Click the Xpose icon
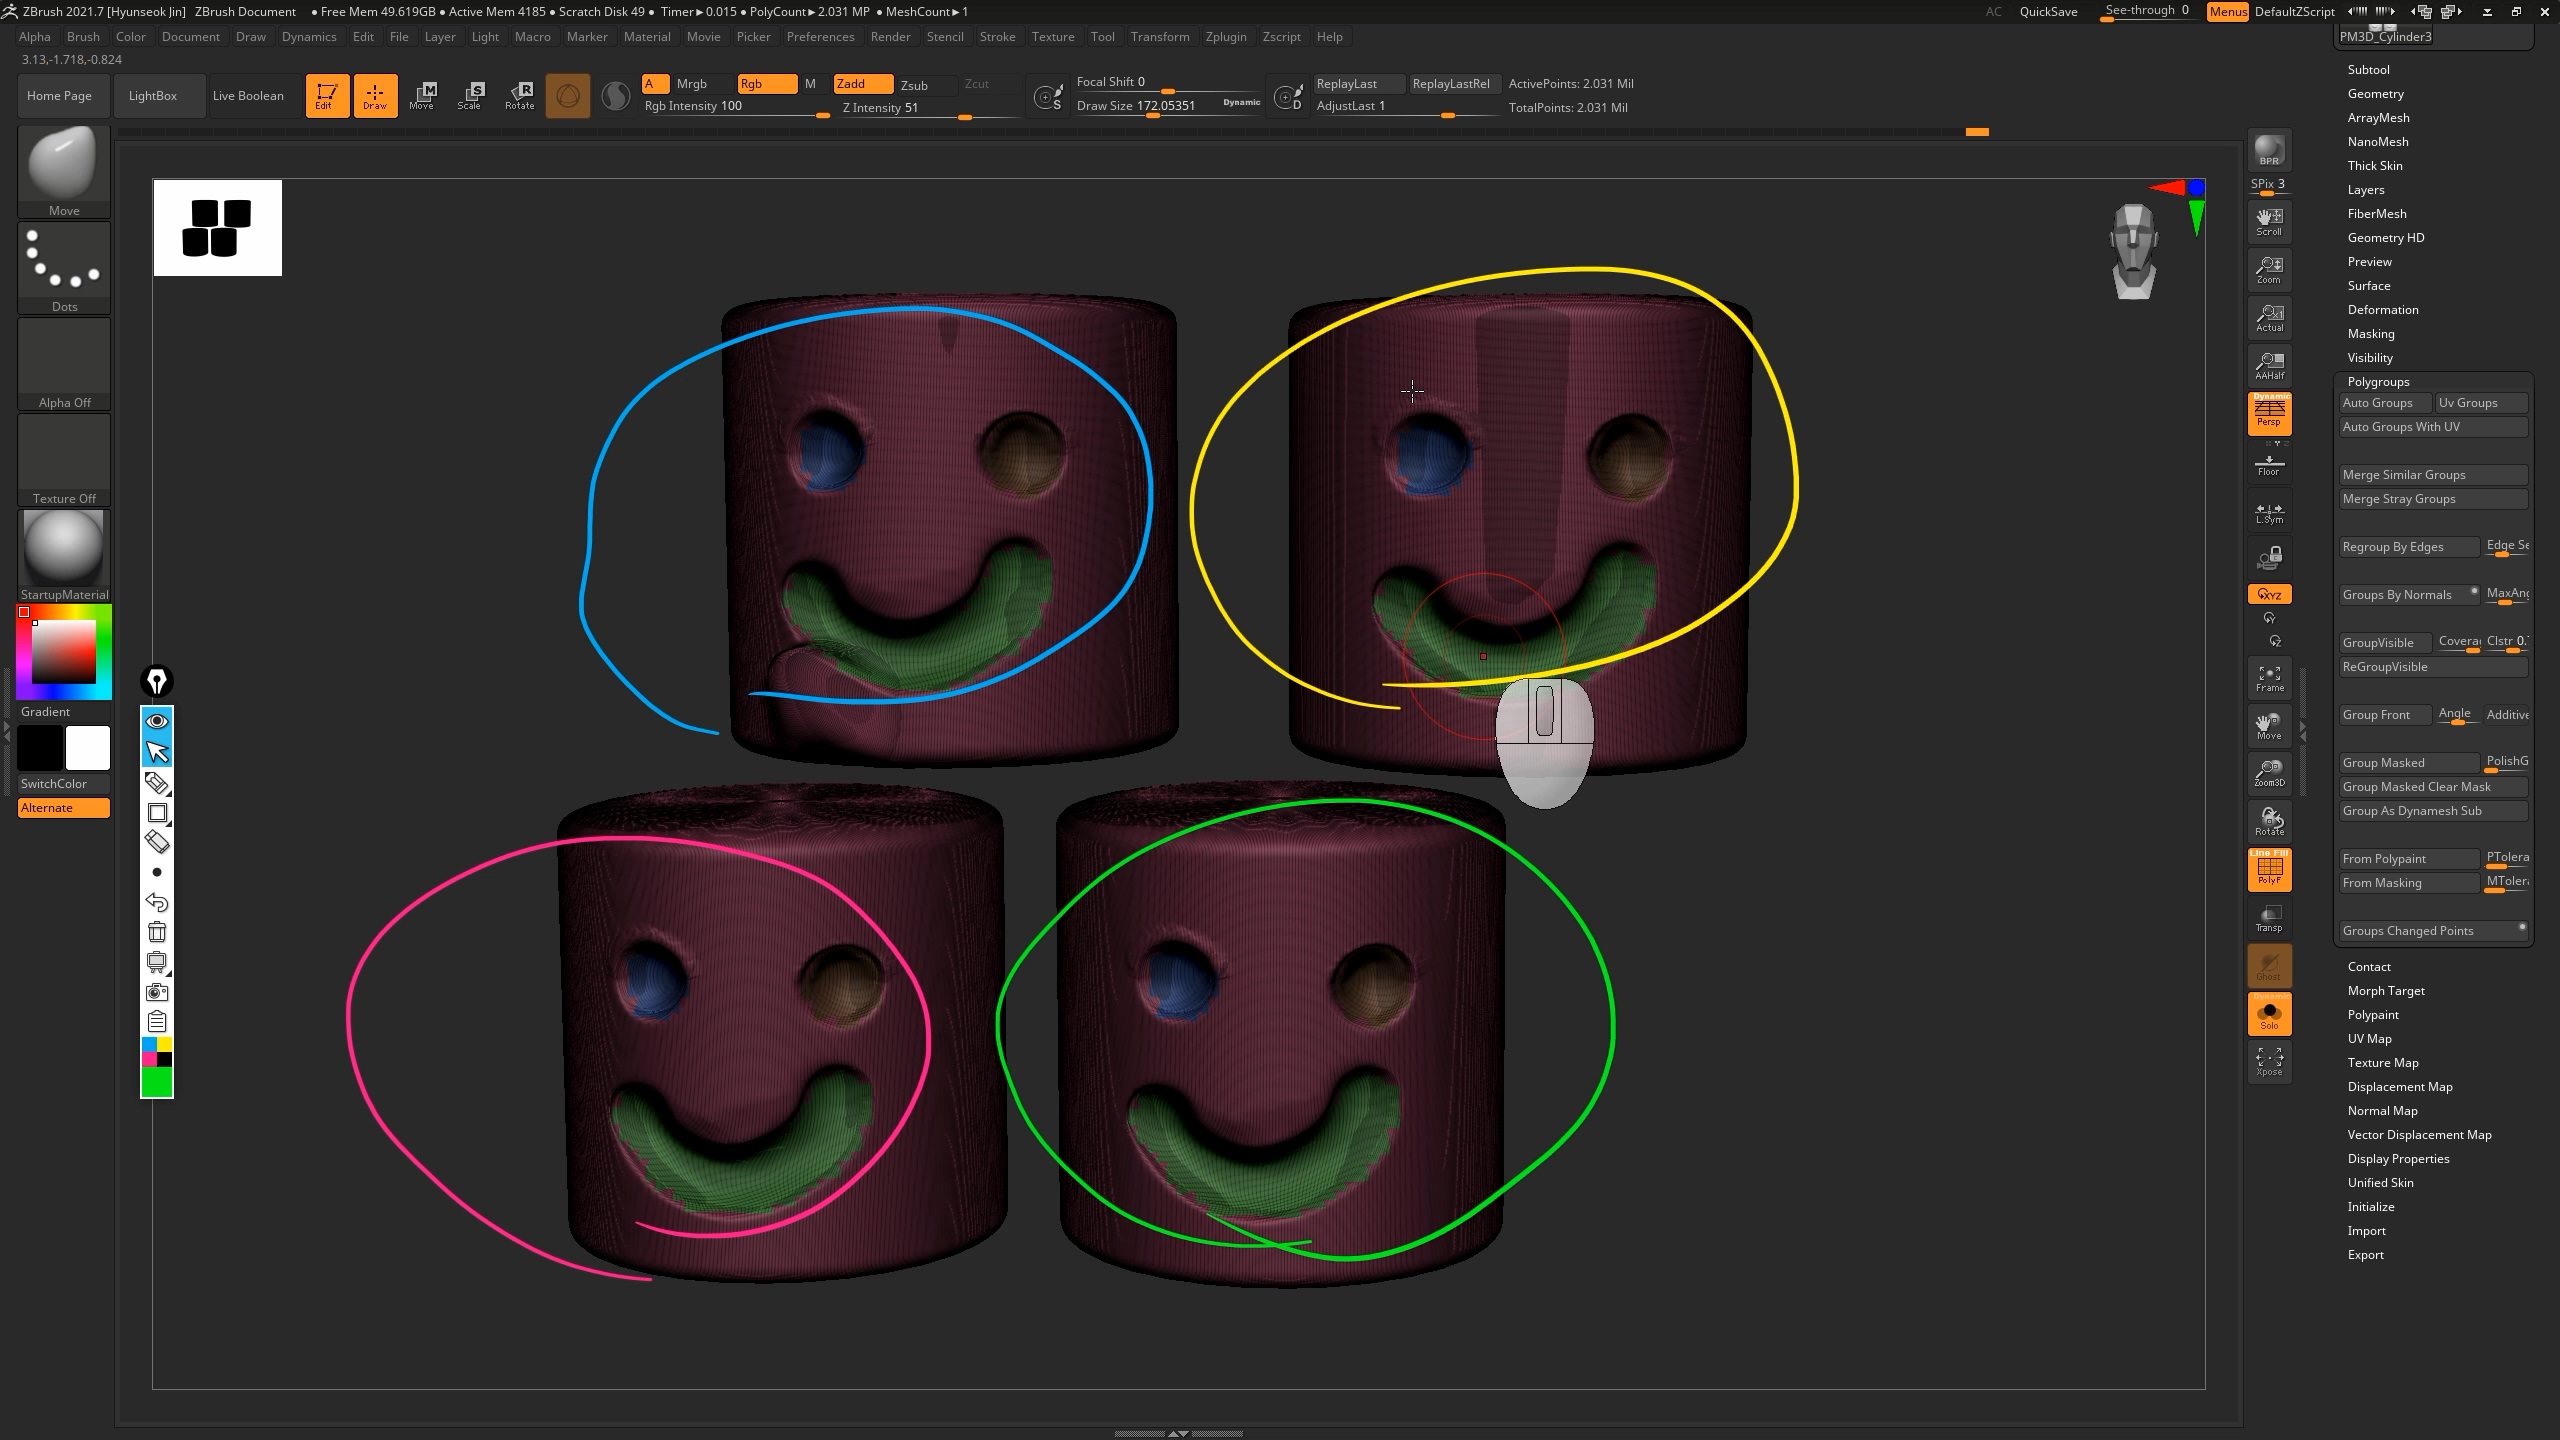The image size is (2560, 1440). 2269,1062
